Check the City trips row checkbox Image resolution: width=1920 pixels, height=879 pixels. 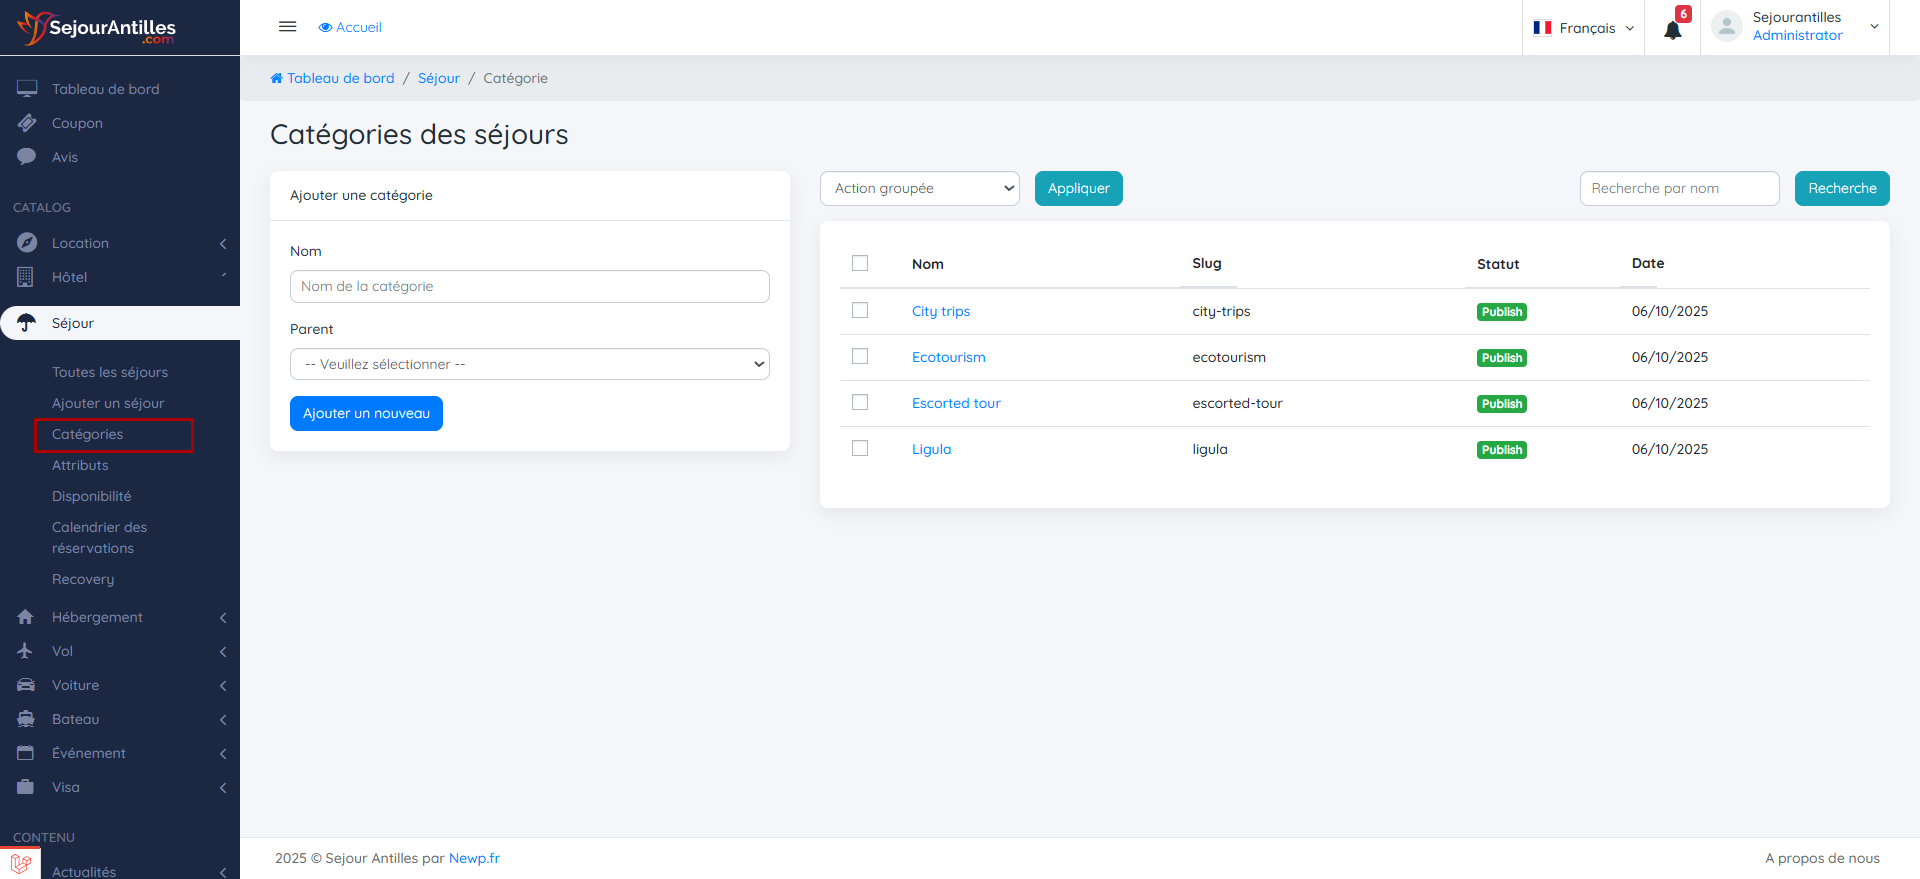point(860,311)
